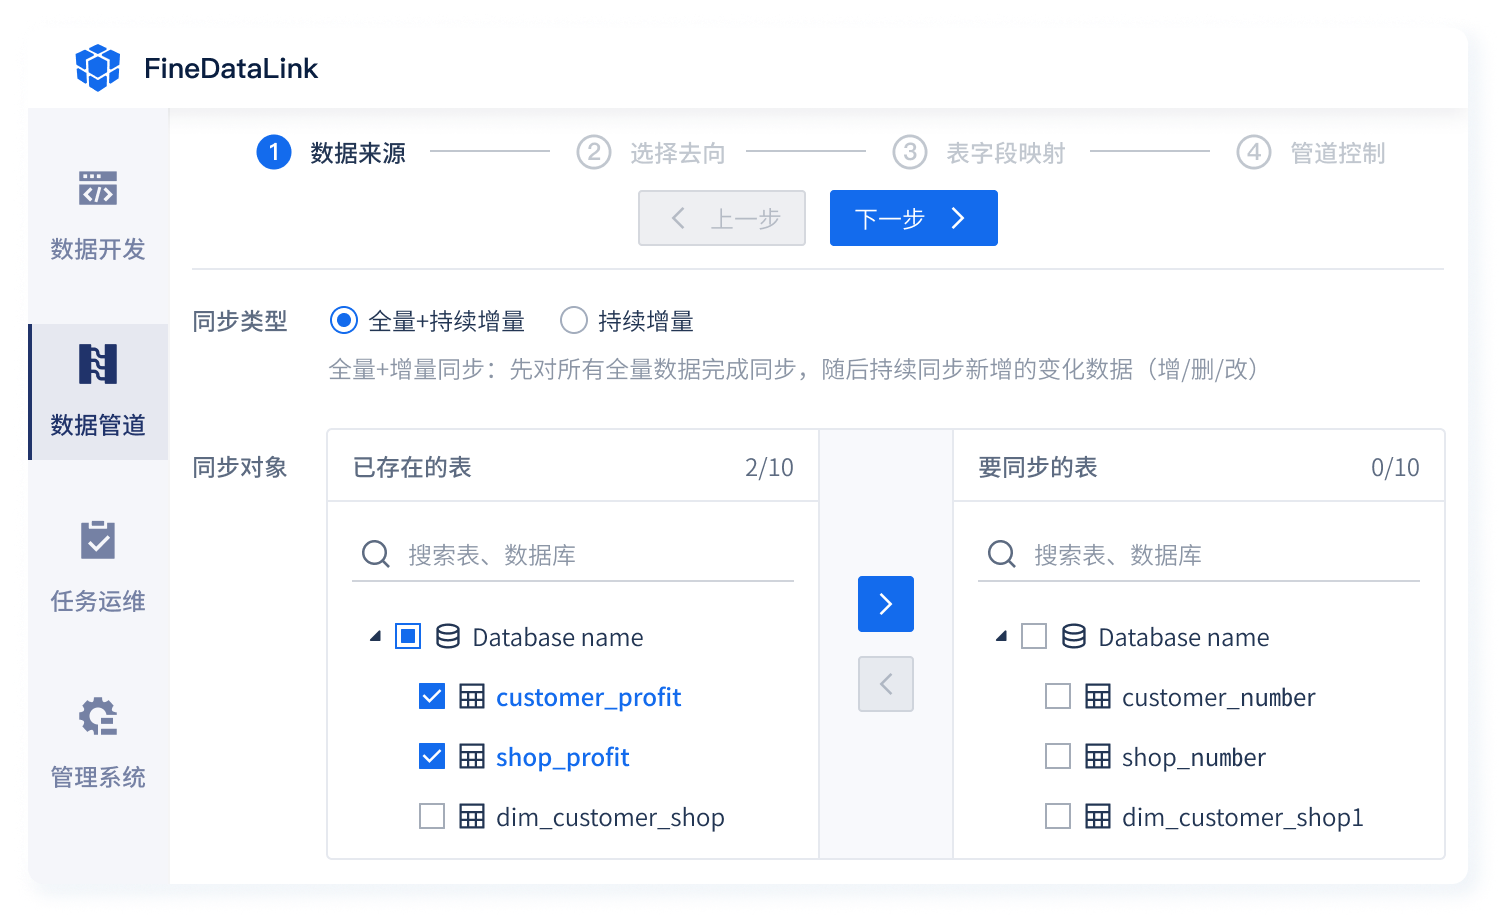Screen dimensions: 1500x916
Task: Collapse Database name tree in 要同步的表
Action: (1001, 636)
